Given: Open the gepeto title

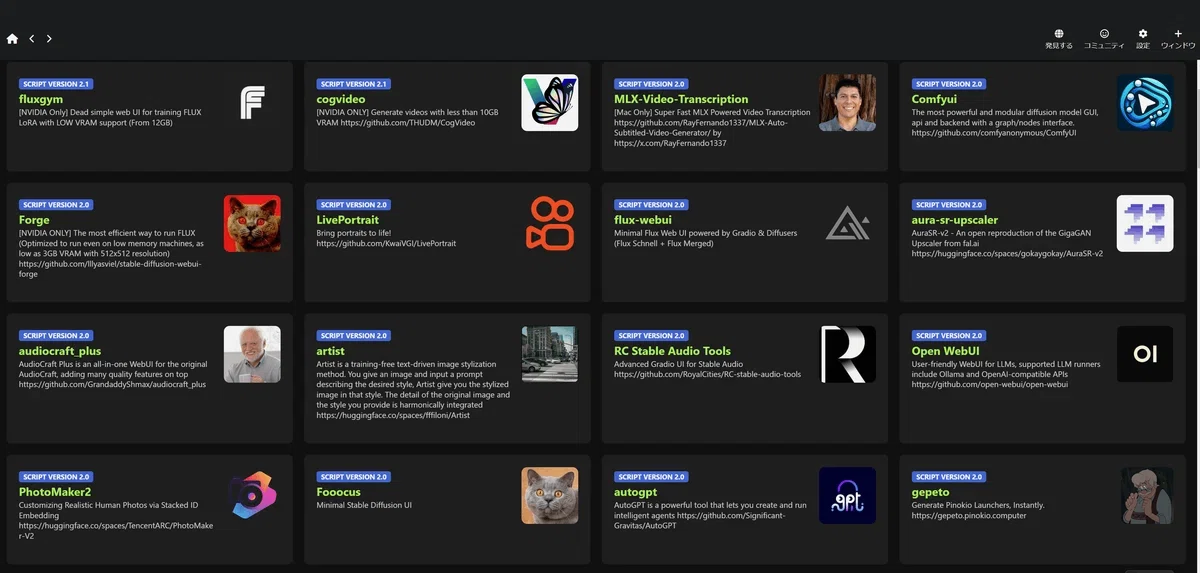Looking at the screenshot, I should click(931, 492).
